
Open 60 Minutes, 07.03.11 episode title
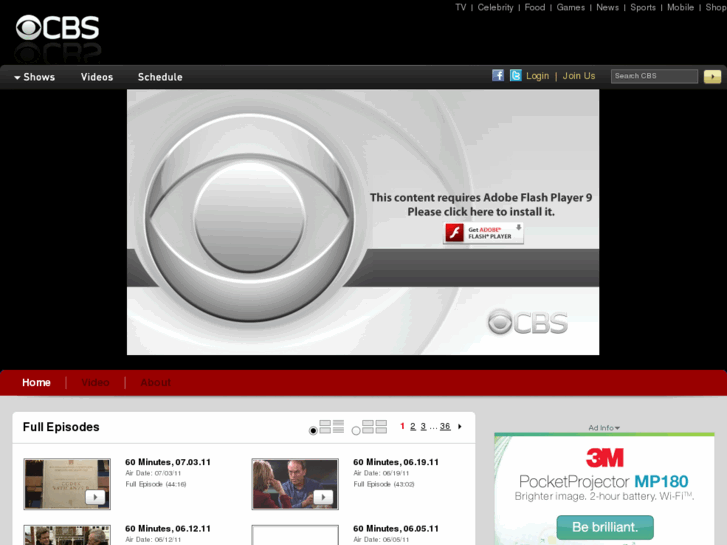168,462
